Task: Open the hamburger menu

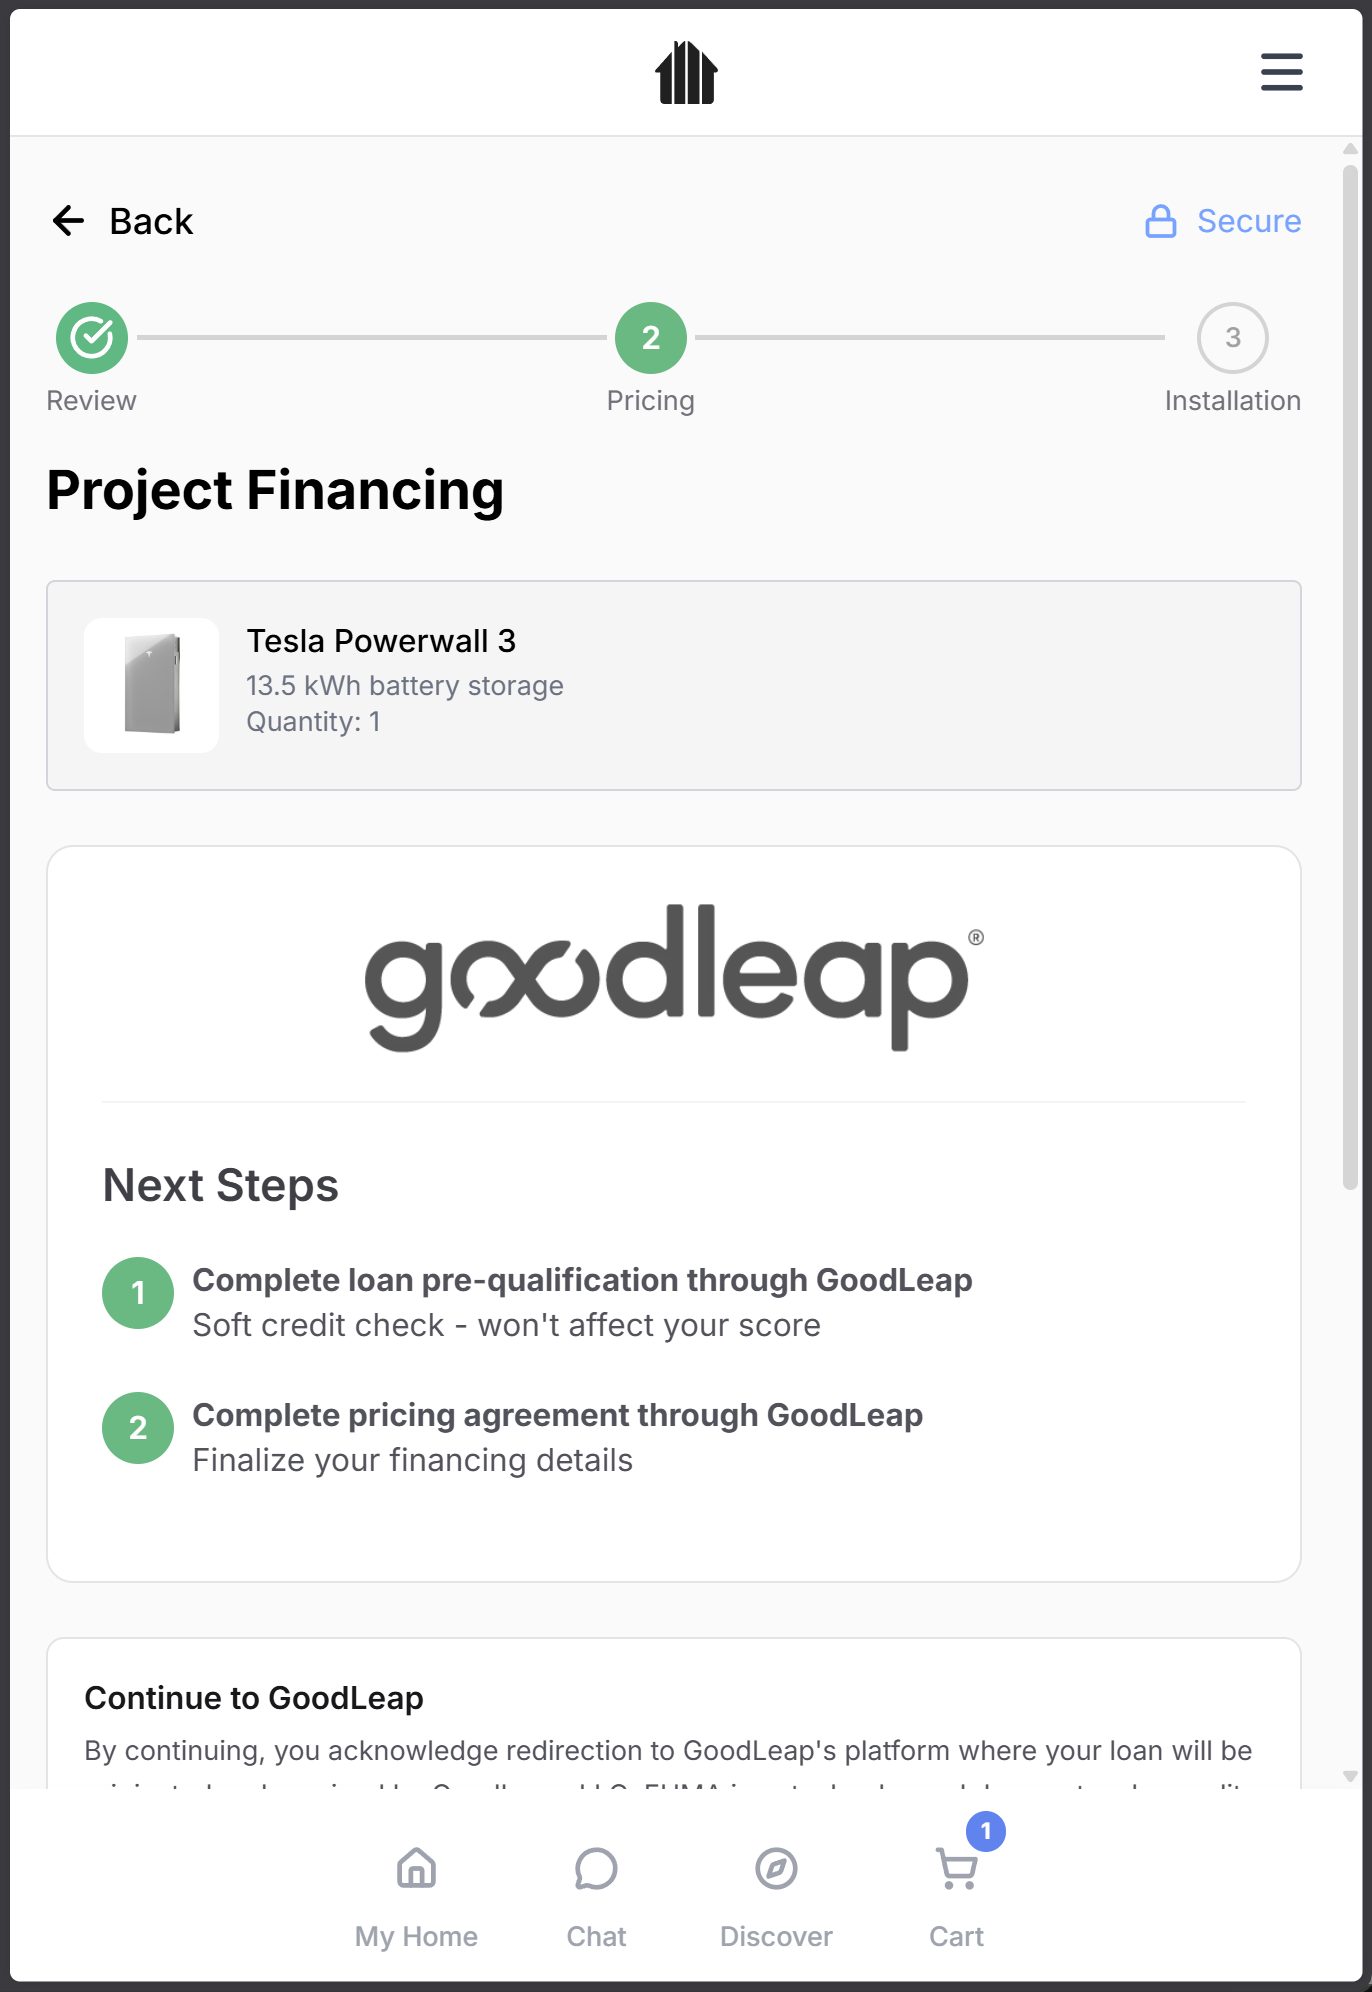Action: (x=1281, y=73)
